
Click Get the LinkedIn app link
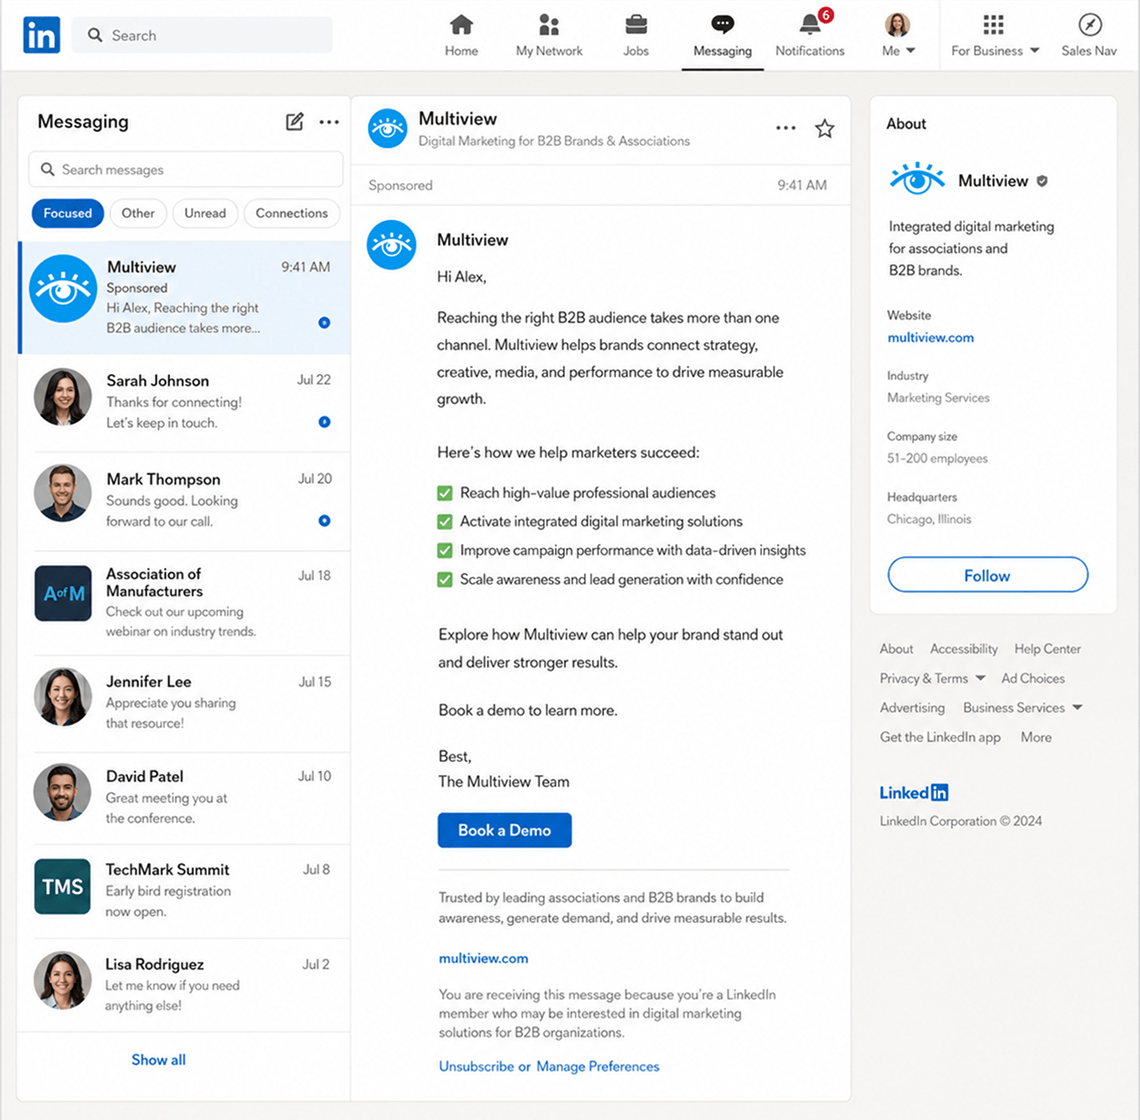click(x=940, y=737)
